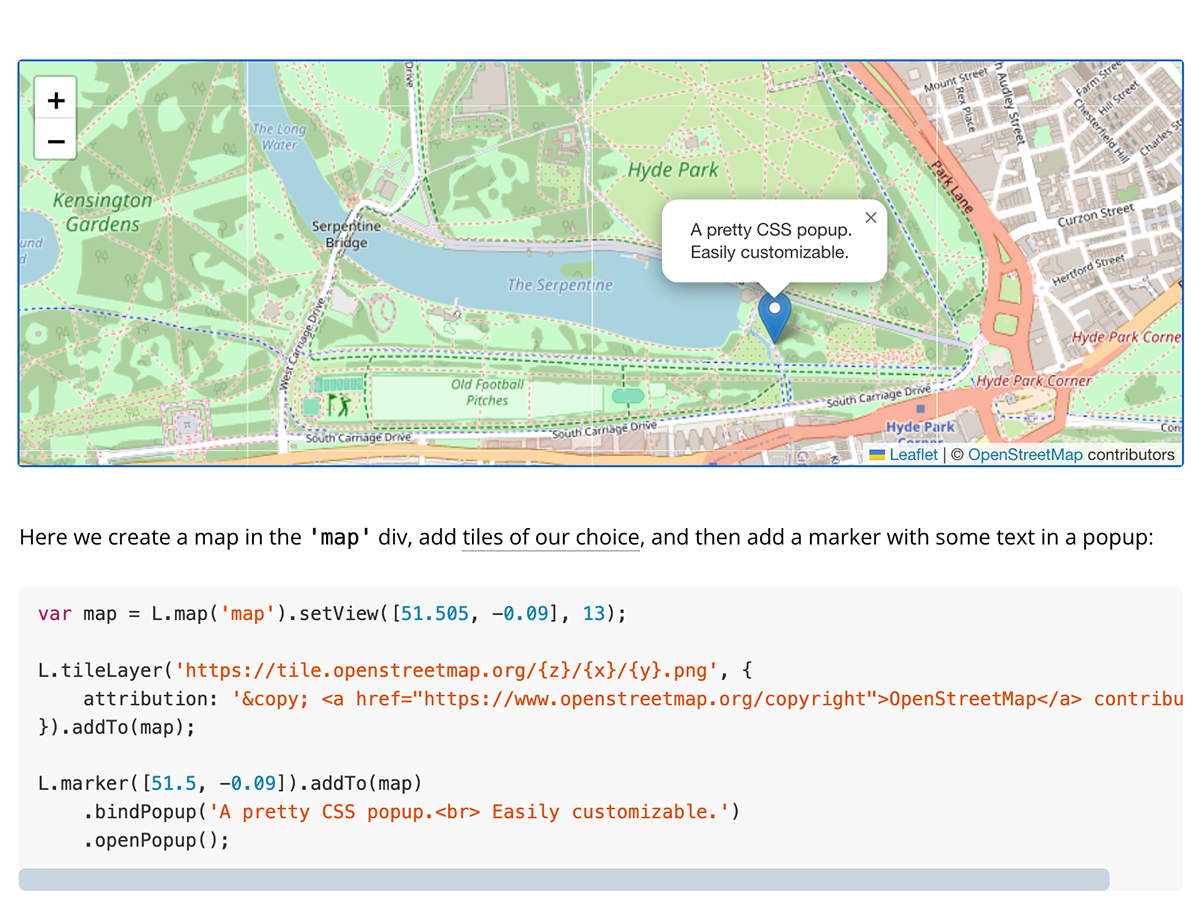The image size is (1200, 914).
Task: Click the Kensington Gardens map label
Action: click(102, 212)
